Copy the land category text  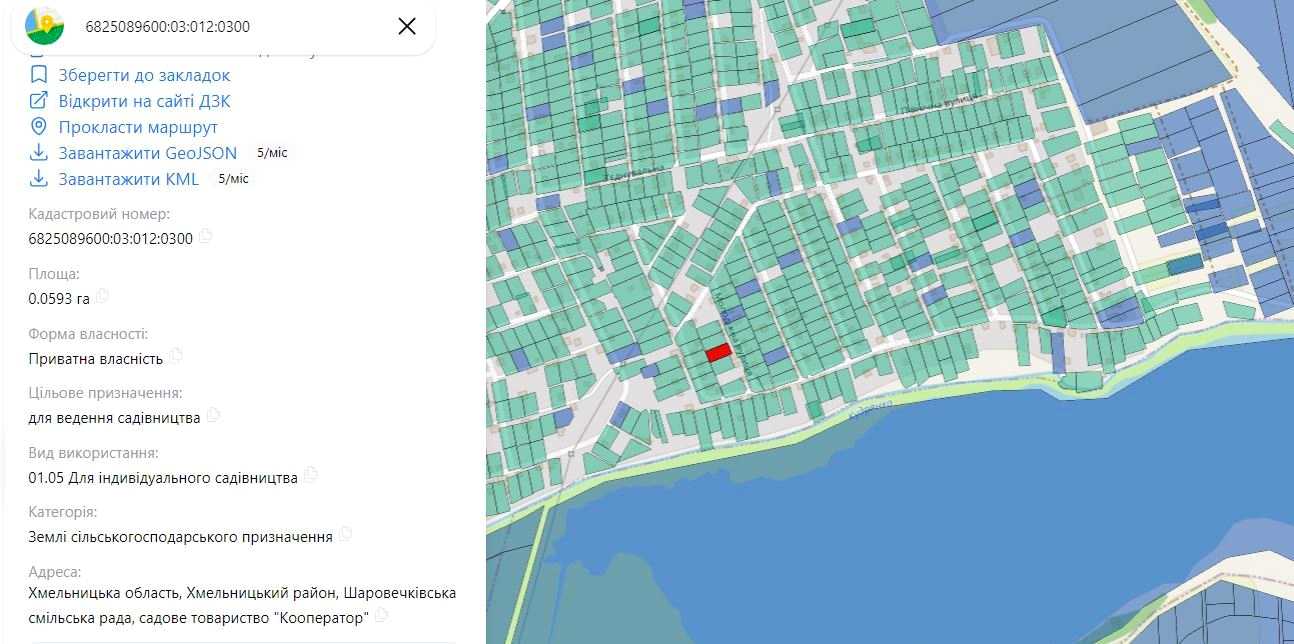[346, 535]
